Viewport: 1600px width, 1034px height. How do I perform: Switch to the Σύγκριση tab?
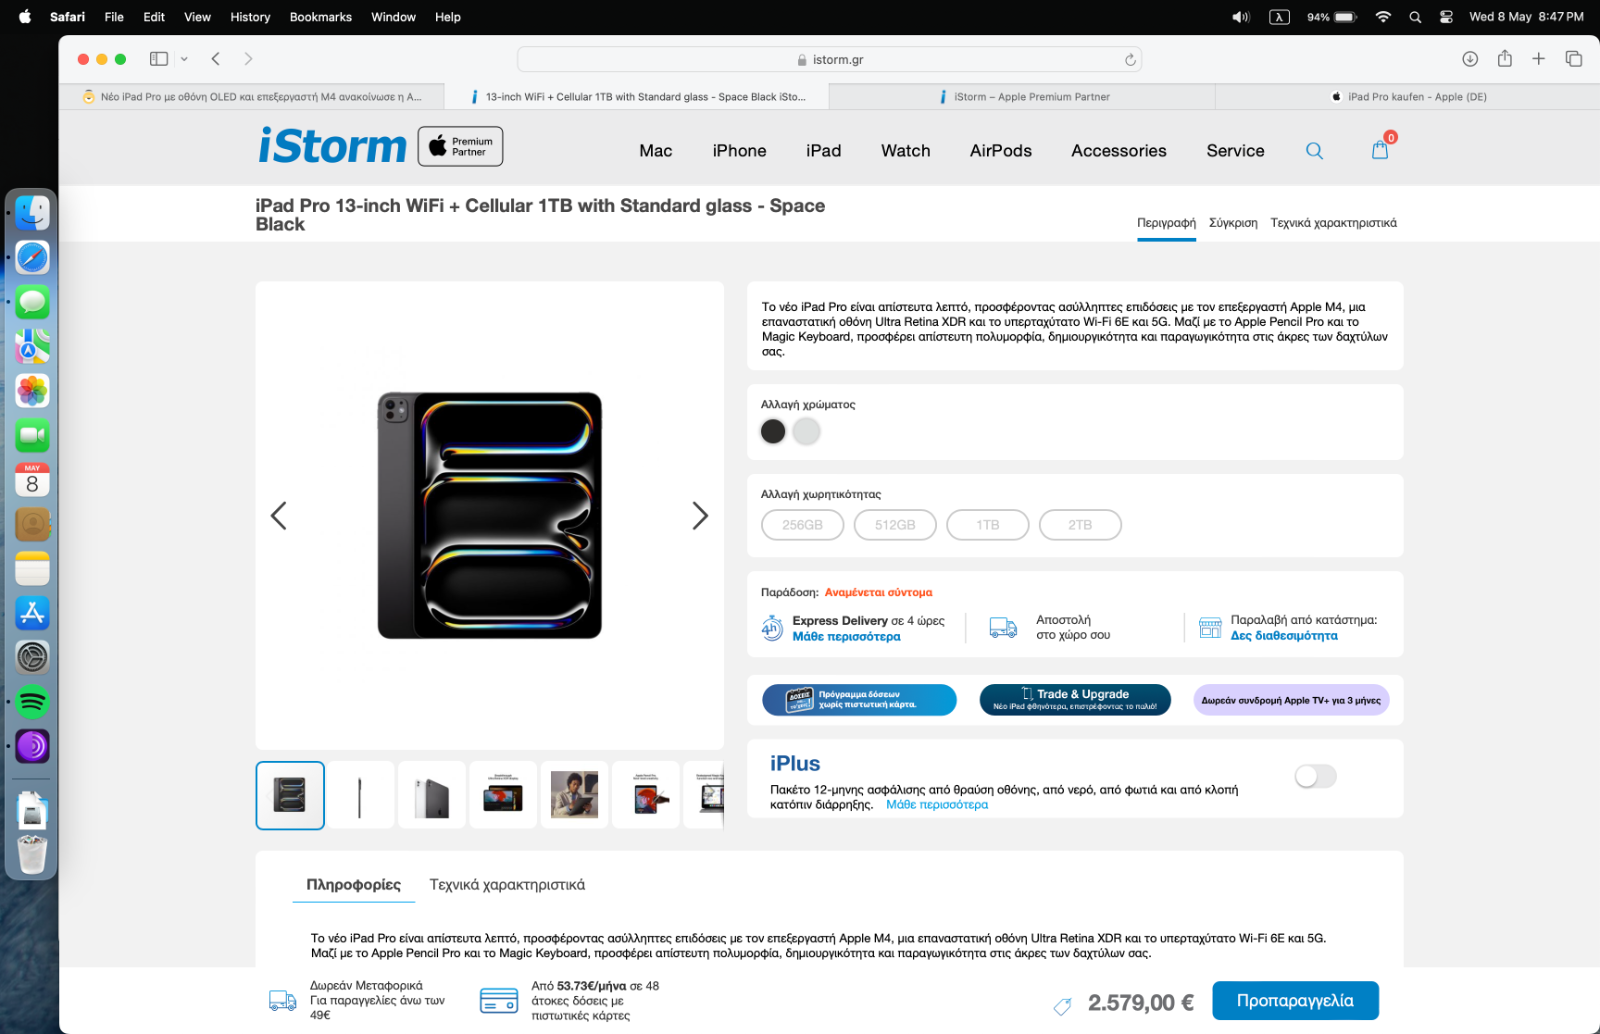(x=1233, y=223)
